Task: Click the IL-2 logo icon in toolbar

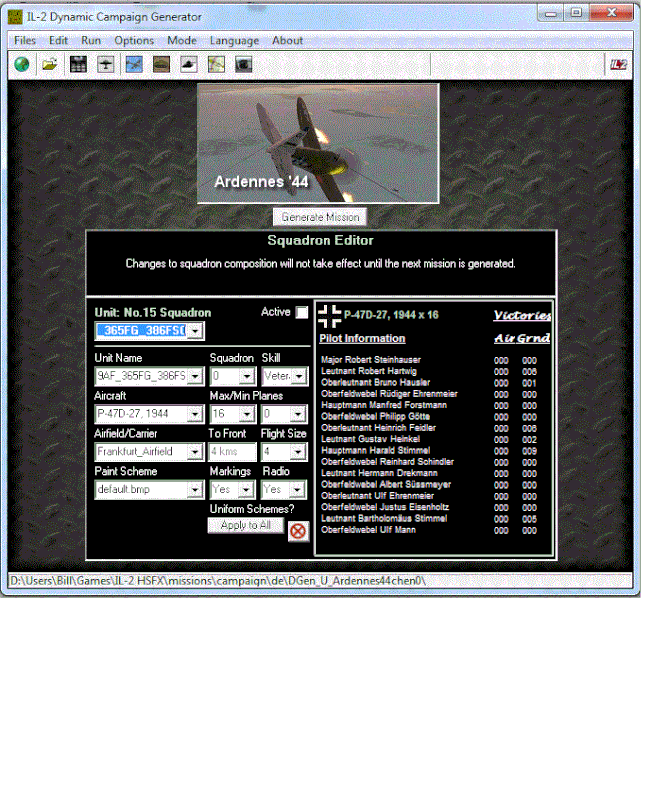Action: [618, 65]
